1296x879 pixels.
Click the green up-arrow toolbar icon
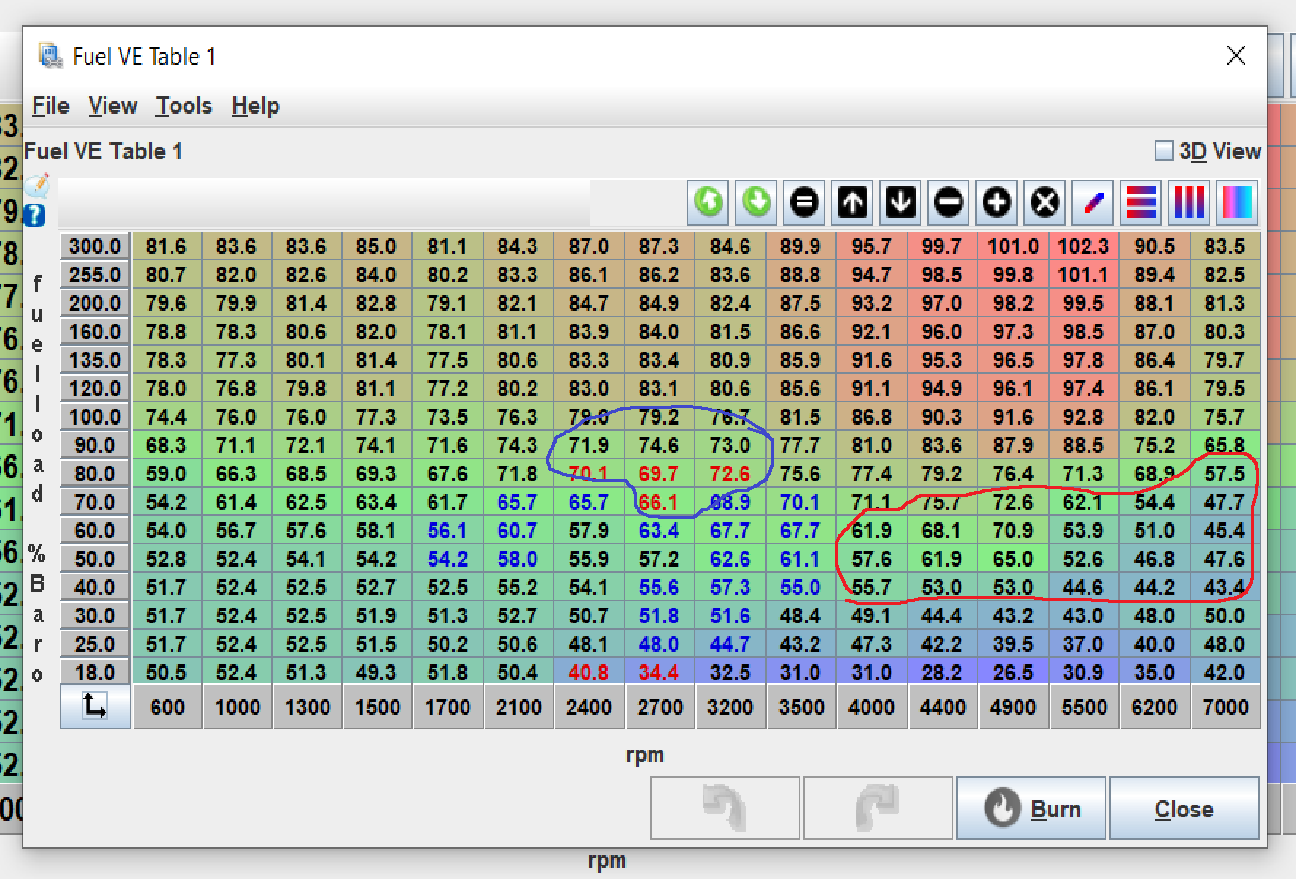708,203
